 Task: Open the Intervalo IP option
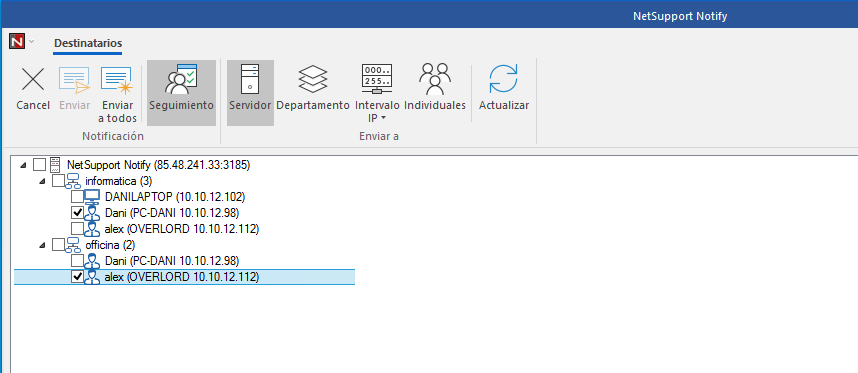377,92
